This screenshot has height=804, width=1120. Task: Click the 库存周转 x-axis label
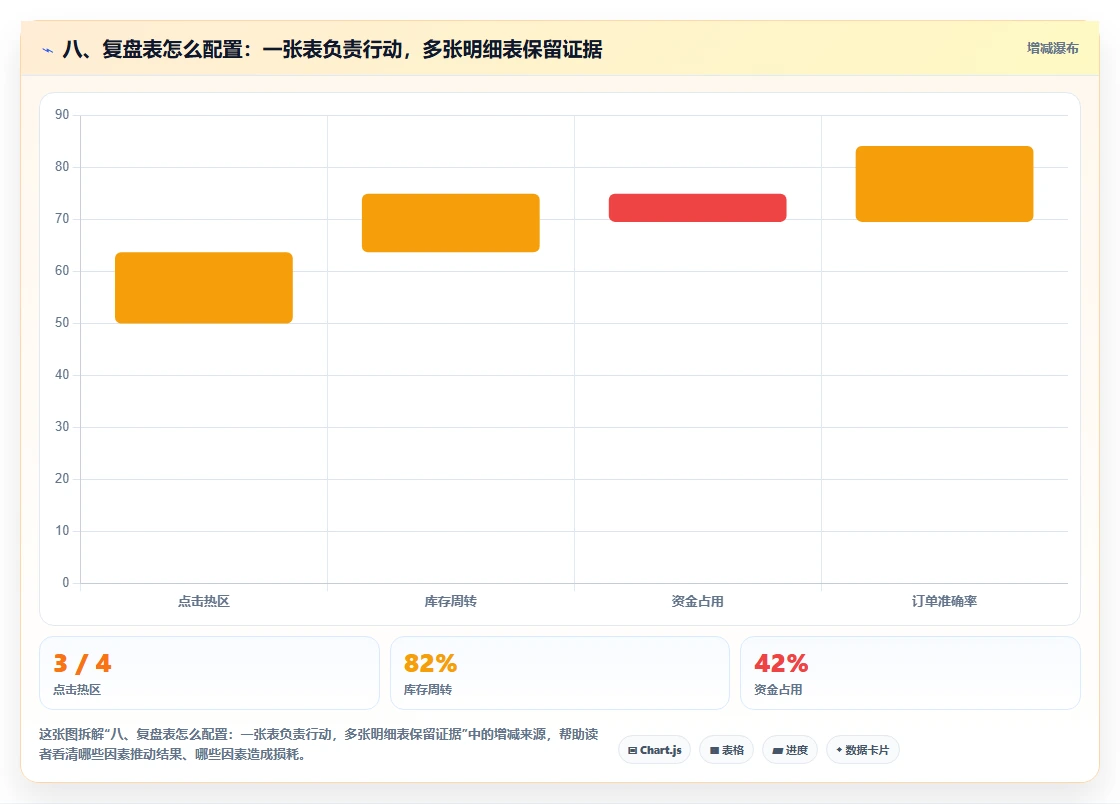coord(451,601)
